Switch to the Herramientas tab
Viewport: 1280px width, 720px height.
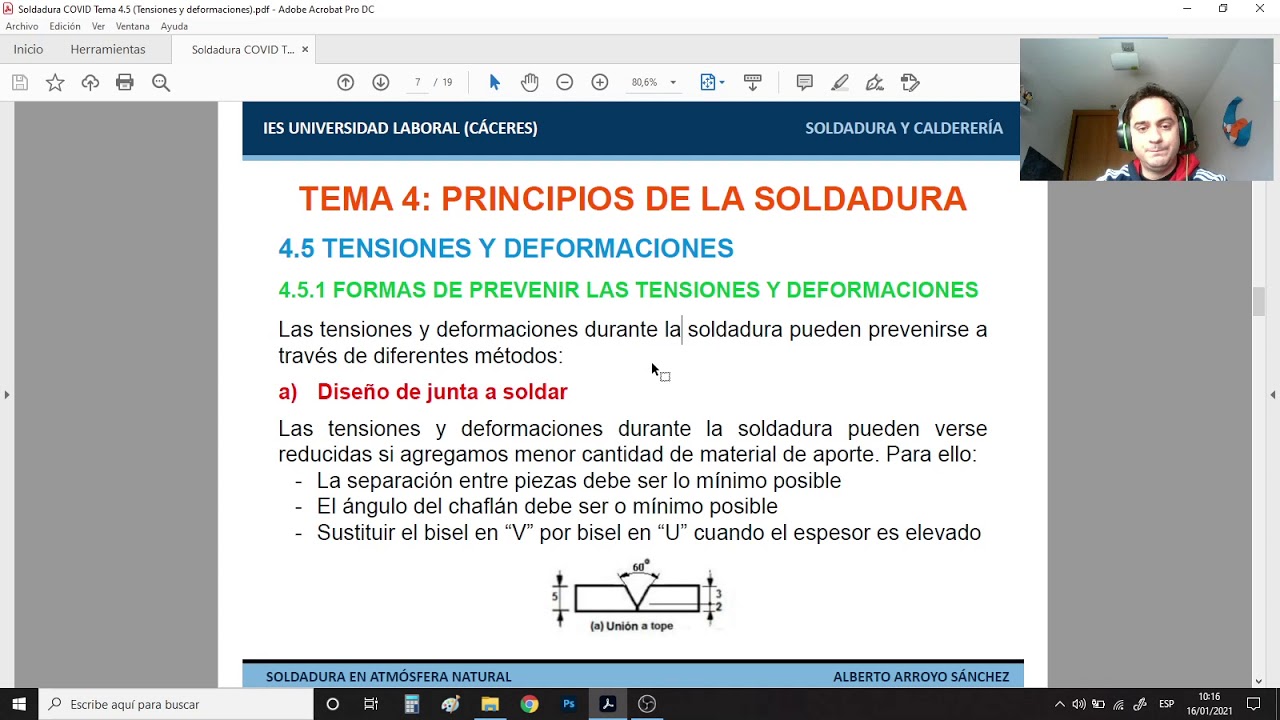coord(108,49)
